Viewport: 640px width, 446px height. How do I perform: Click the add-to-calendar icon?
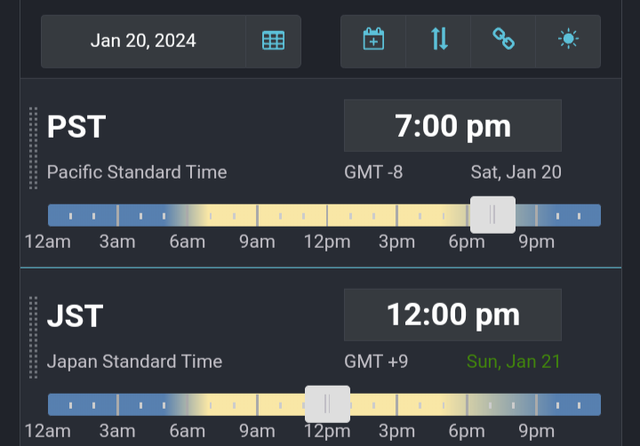[x=373, y=39]
